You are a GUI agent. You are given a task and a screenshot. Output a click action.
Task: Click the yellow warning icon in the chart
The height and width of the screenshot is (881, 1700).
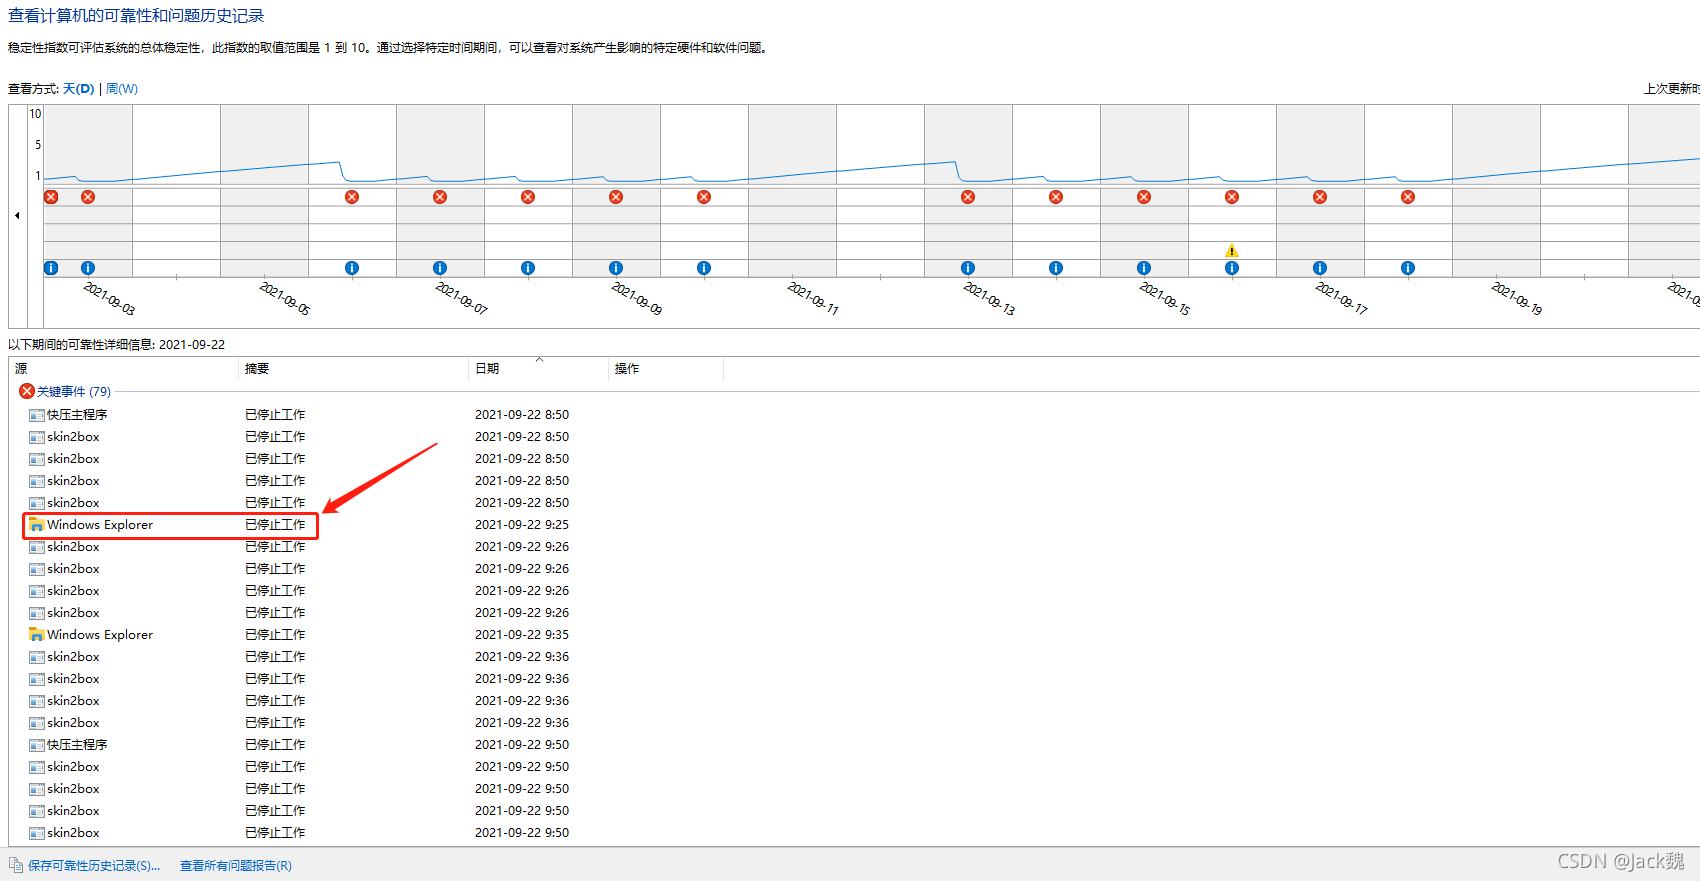point(1232,251)
